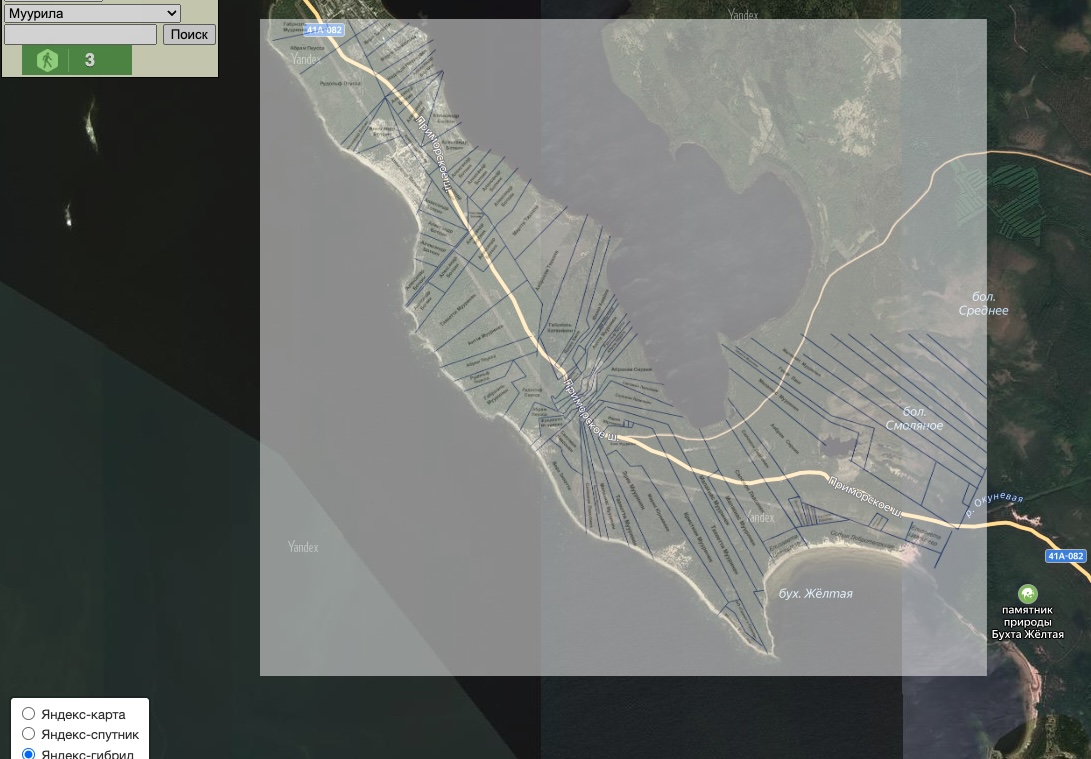Click the бол. Среднее swamp label
This screenshot has height=759, width=1091.
pyautogui.click(x=983, y=304)
